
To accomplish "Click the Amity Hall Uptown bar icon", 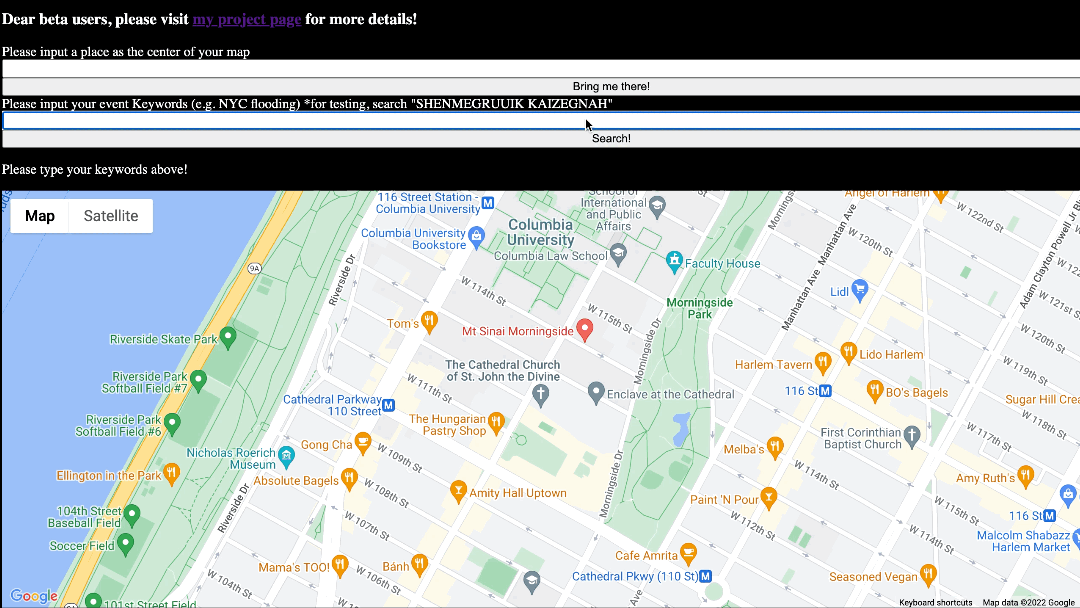I will coord(458,492).
